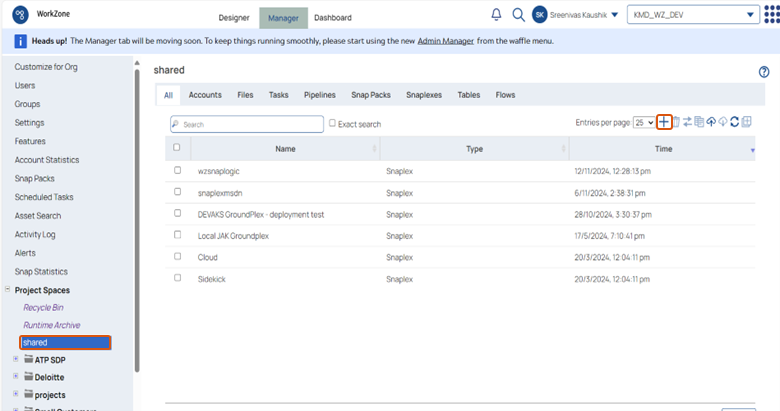Select the Accounts asset tab

click(x=205, y=95)
